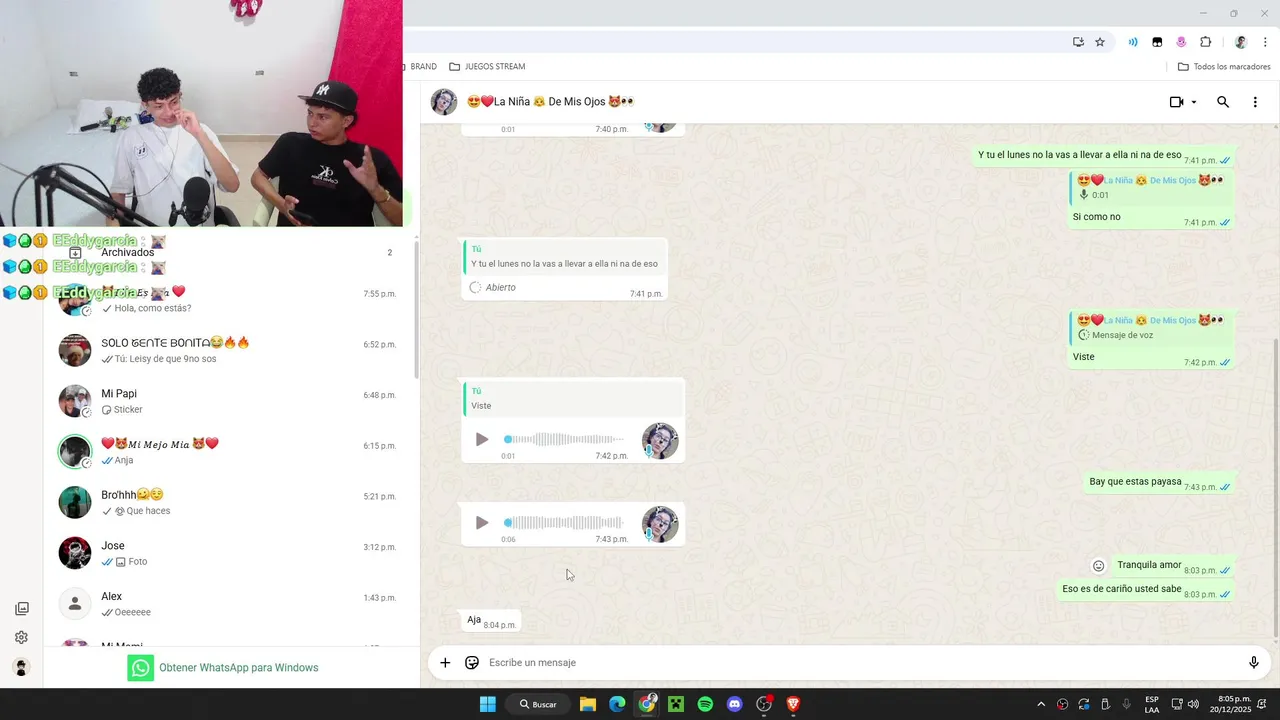Open the chat showing Hola, como estás?
This screenshot has height=720, width=1280.
(230, 300)
